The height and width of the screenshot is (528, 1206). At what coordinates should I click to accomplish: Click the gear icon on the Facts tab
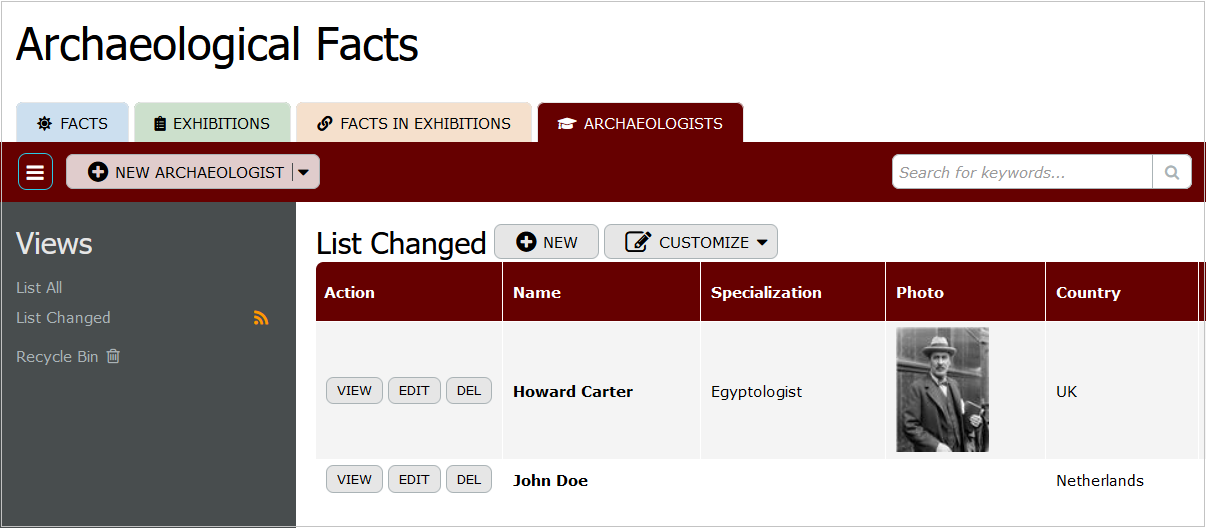pyautogui.click(x=44, y=124)
